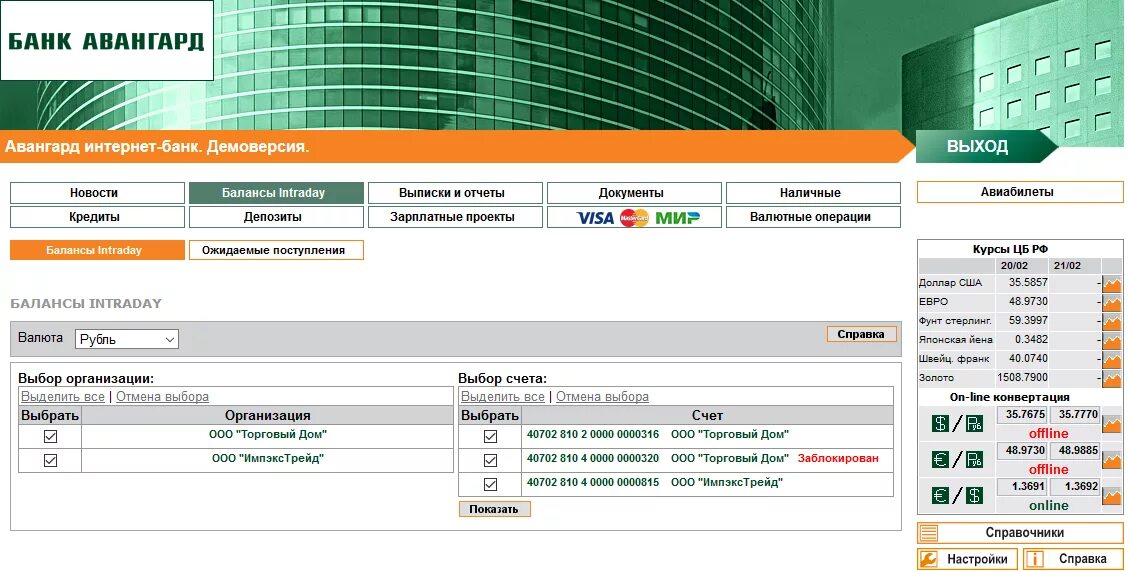Open Настройки via the wrench icon
This screenshot has width=1128, height=571.
click(x=929, y=559)
